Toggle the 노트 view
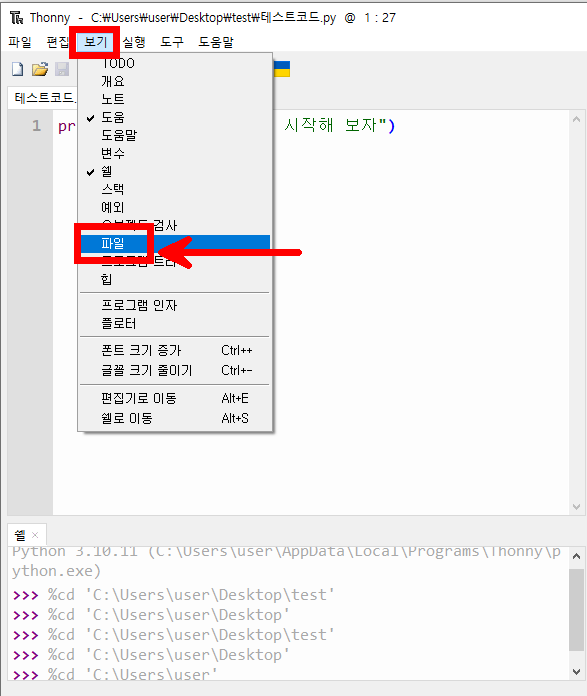The image size is (587, 696). click(x=175, y=99)
